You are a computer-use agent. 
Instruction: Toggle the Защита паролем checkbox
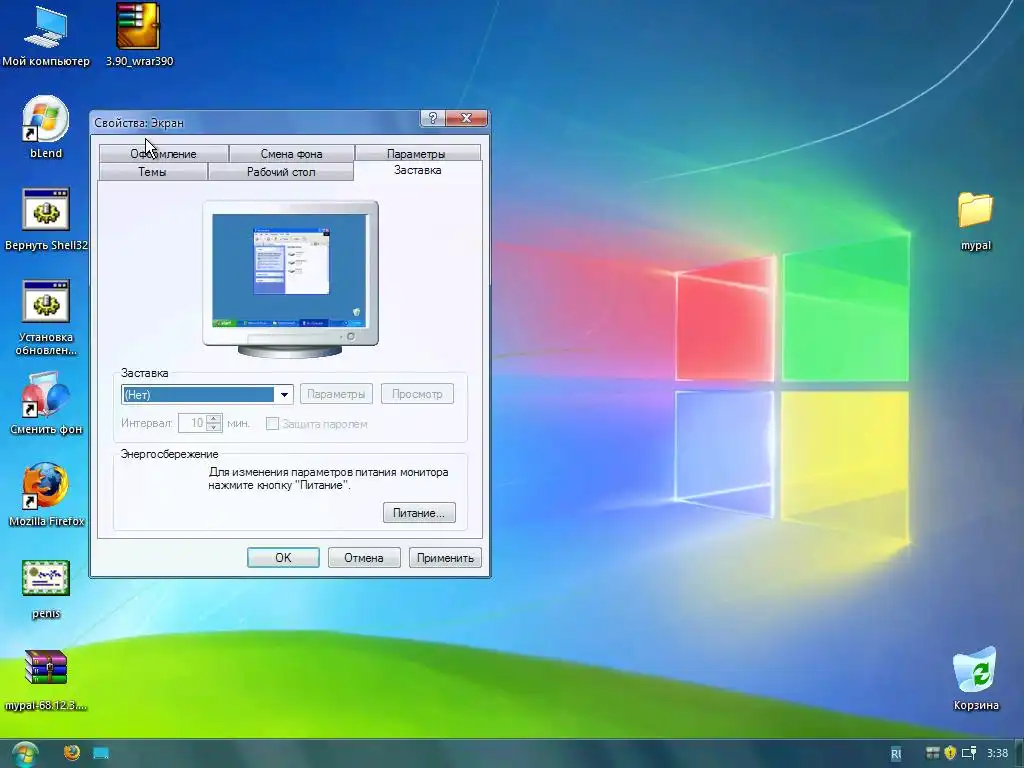[x=272, y=424]
